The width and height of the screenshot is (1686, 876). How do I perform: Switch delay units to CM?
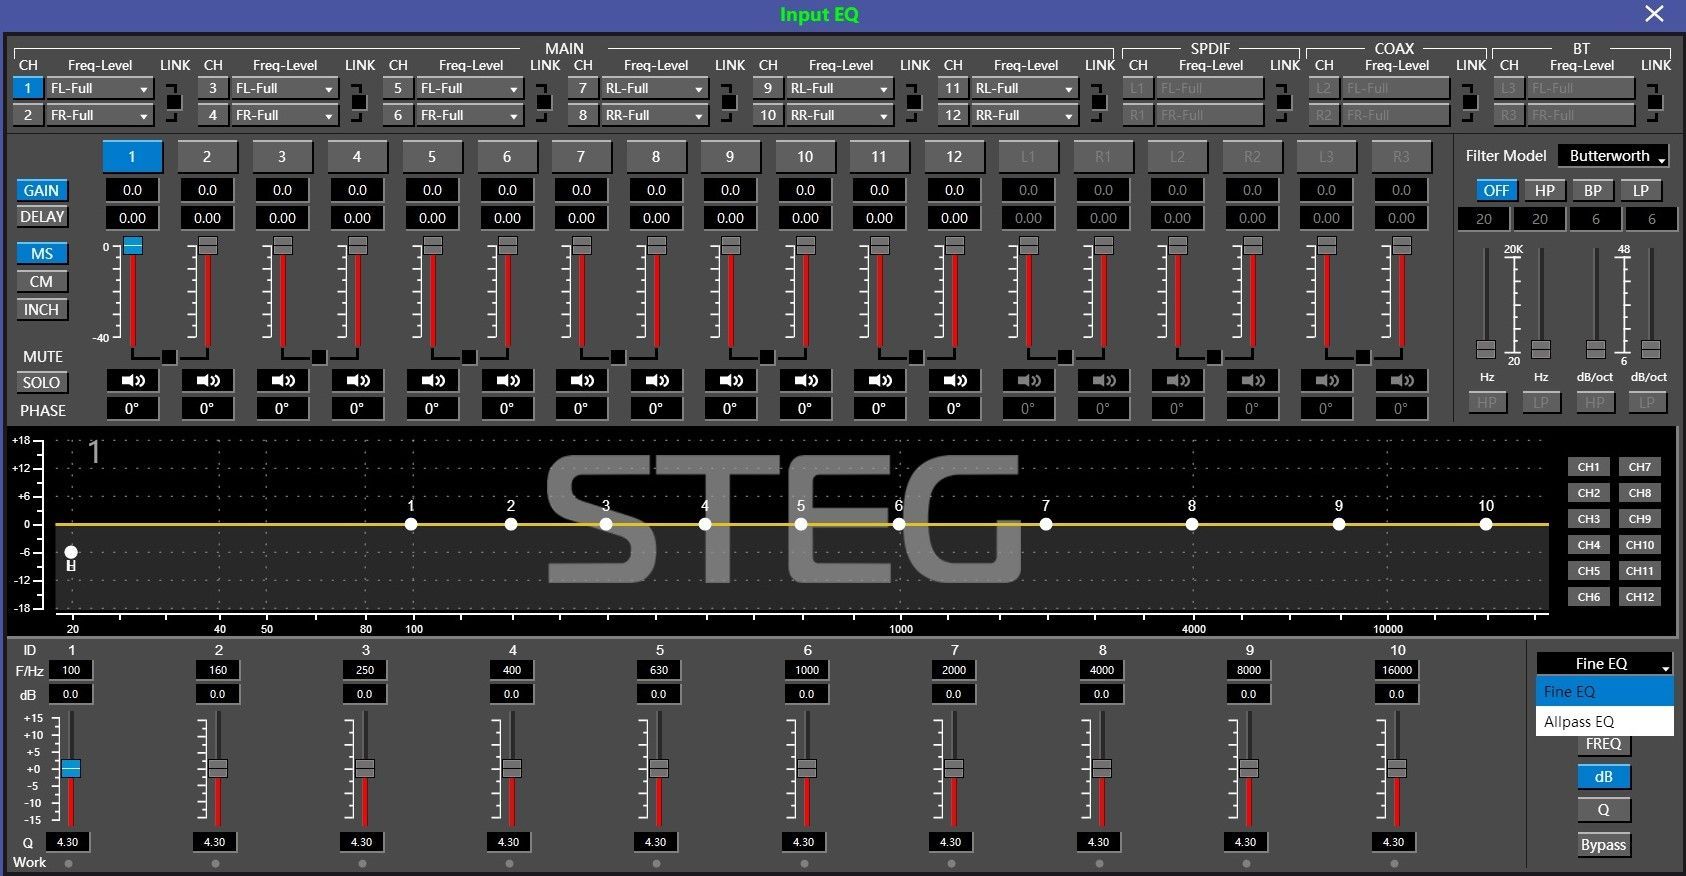(x=41, y=282)
